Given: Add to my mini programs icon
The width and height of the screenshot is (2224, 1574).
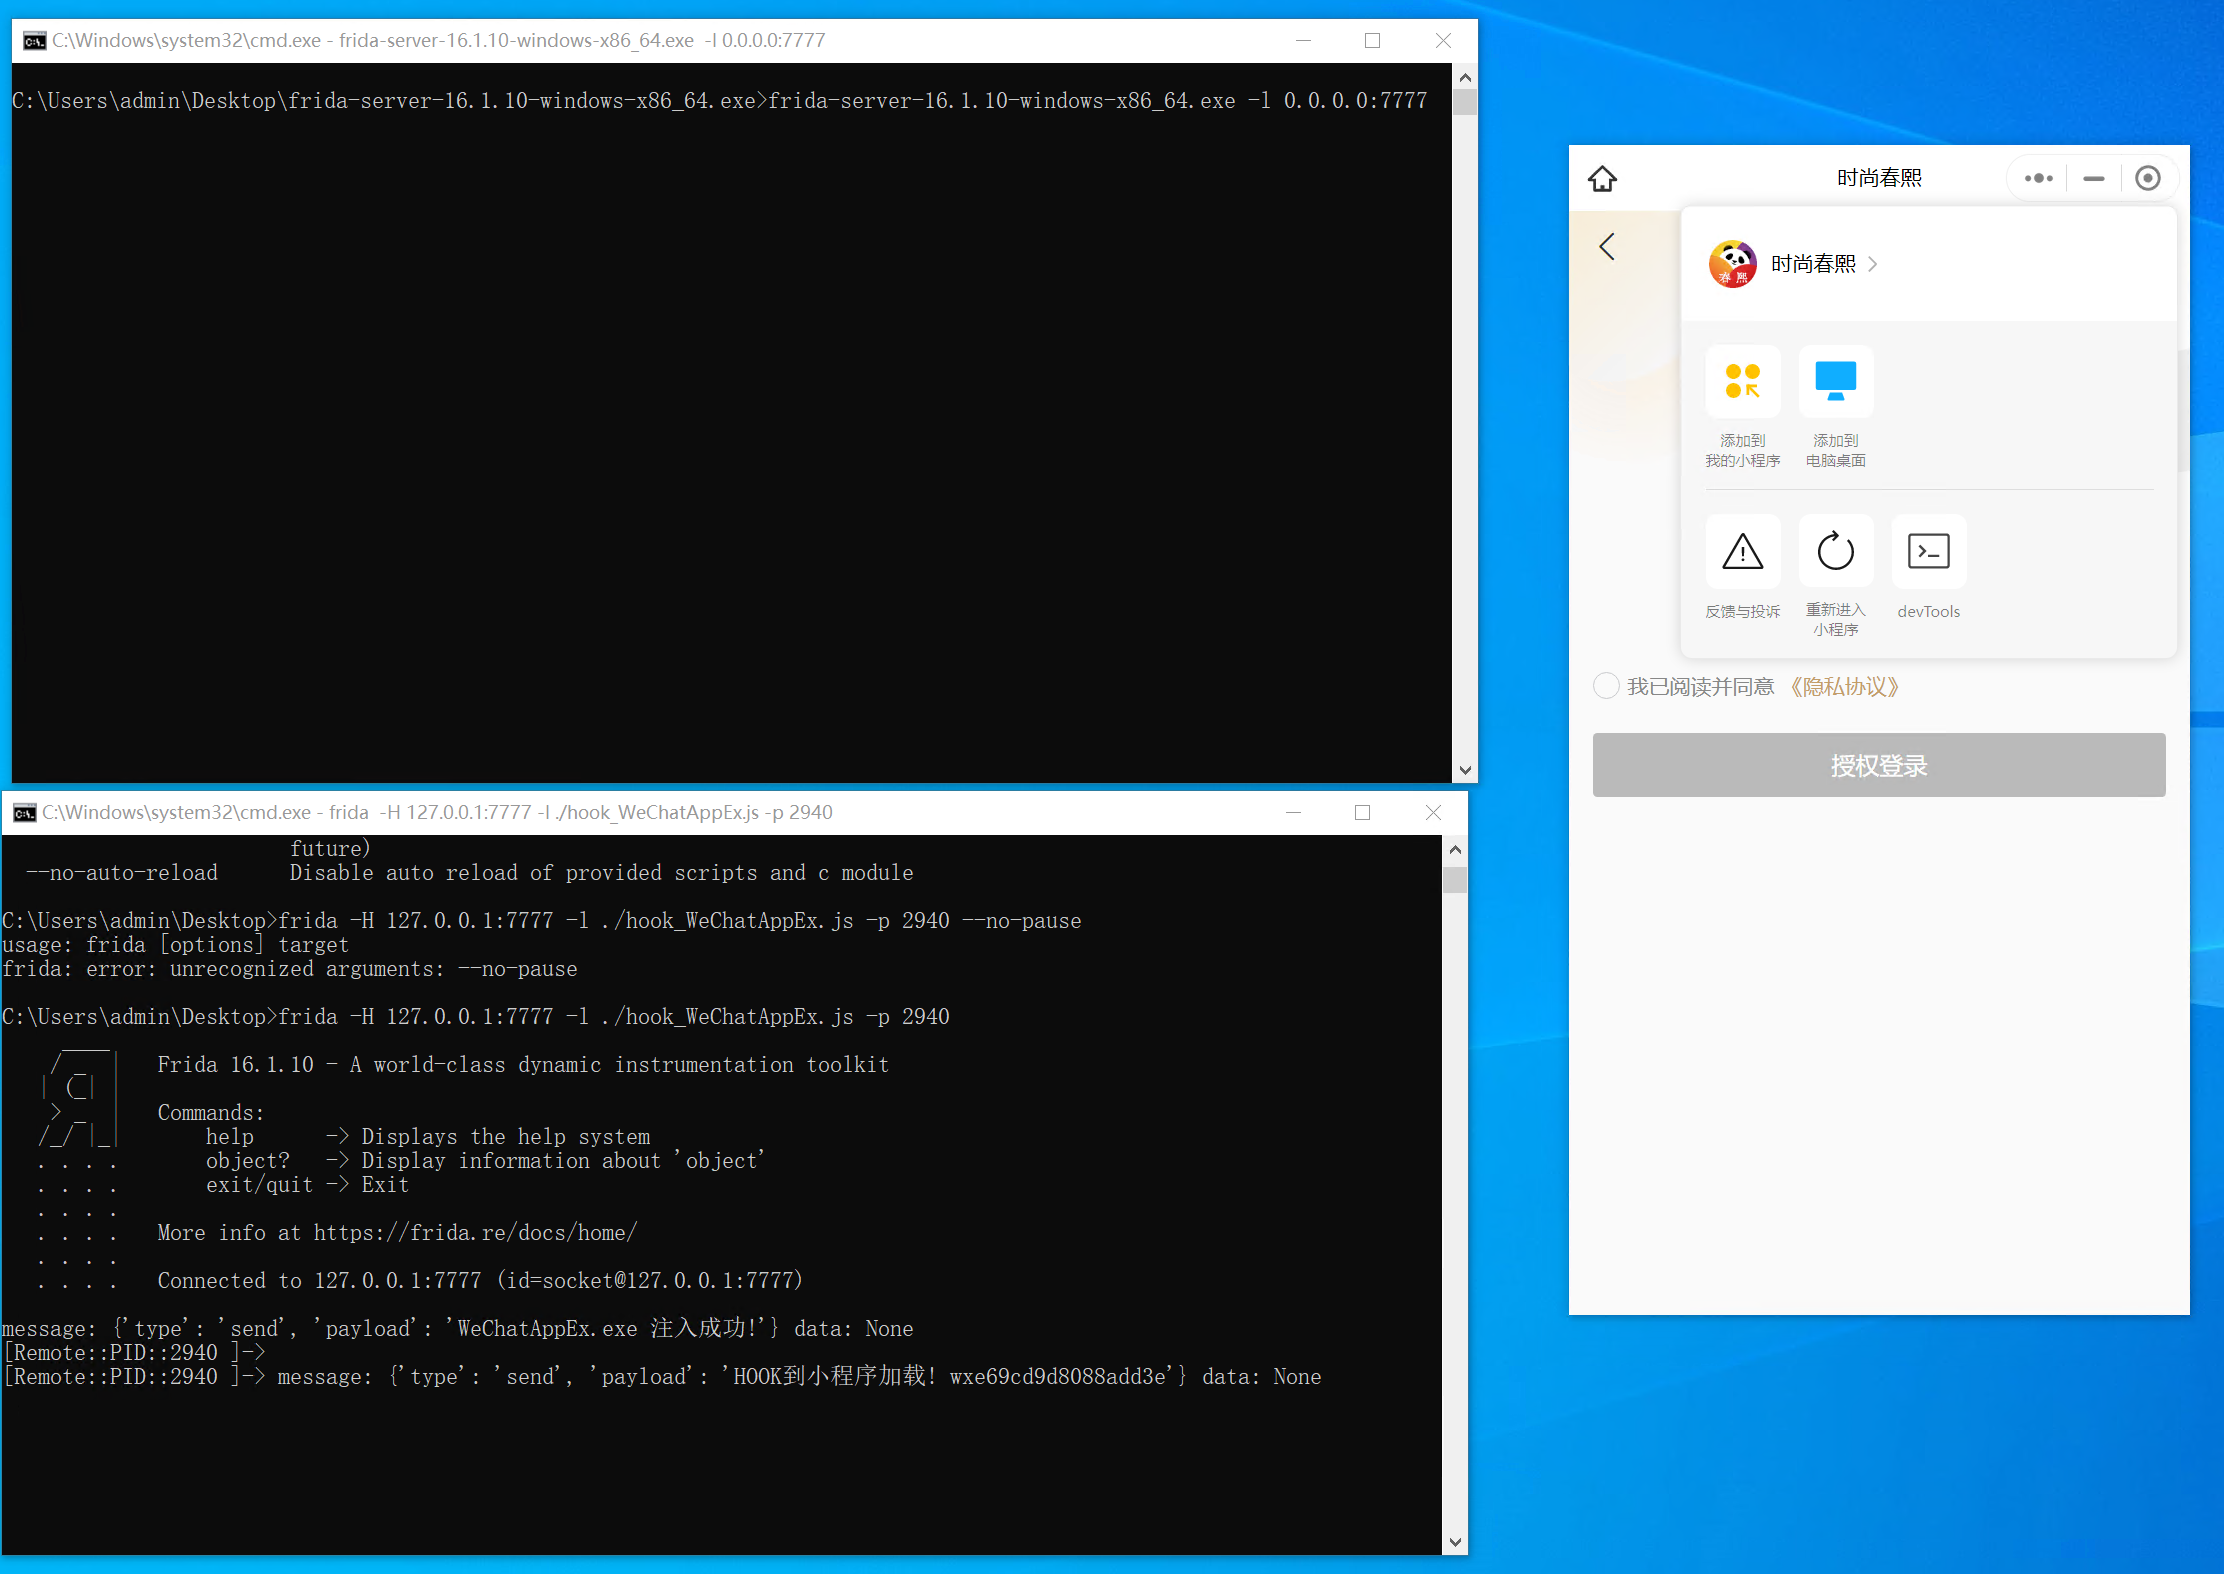Looking at the screenshot, I should coord(1742,382).
